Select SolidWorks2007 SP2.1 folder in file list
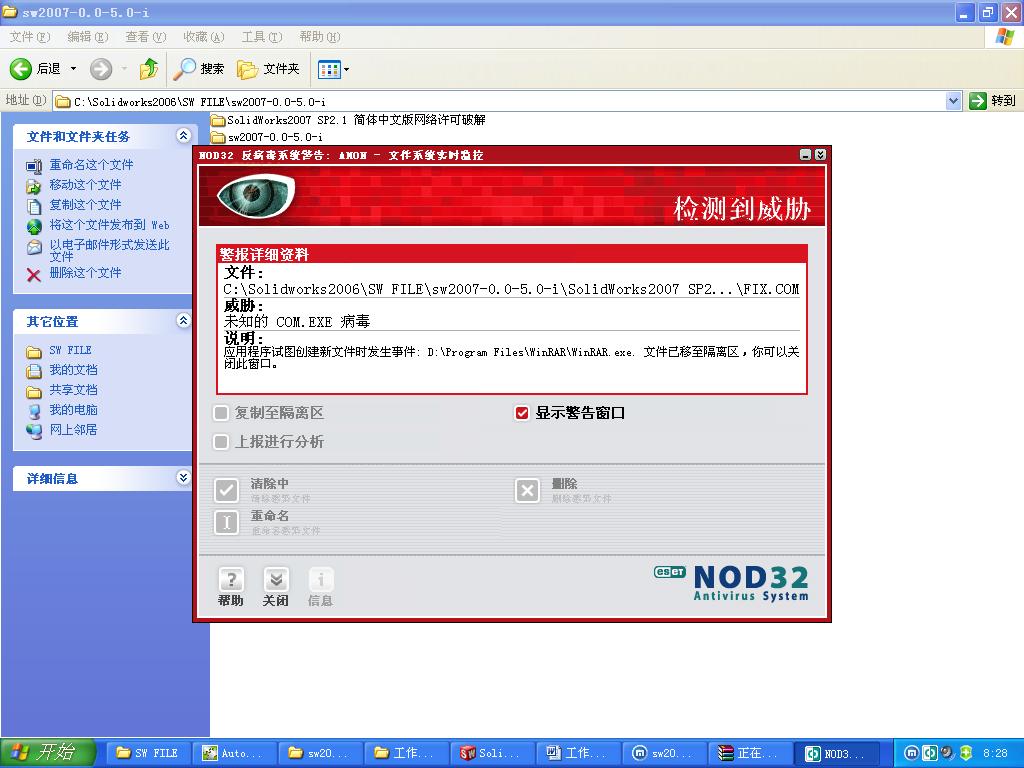 pyautogui.click(x=348, y=120)
